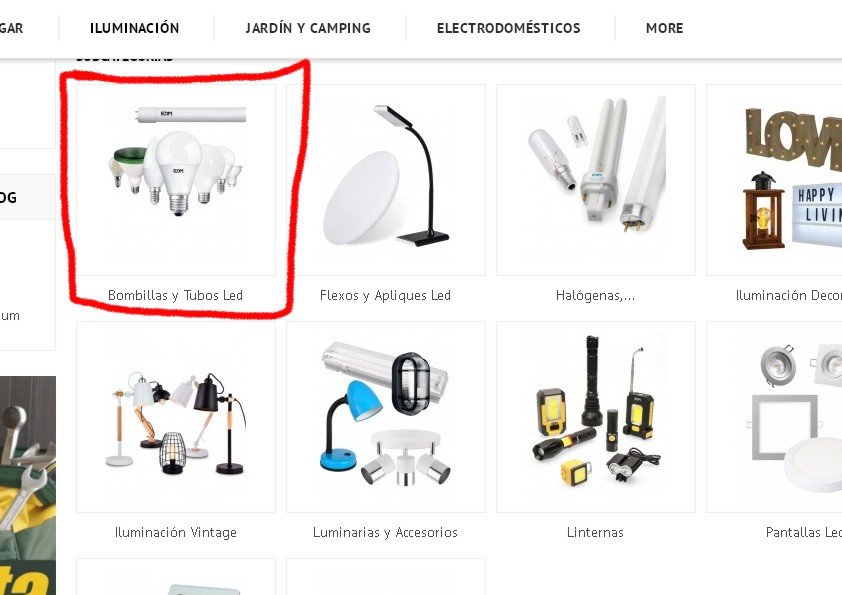
Task: Click the blue desk lamp luminaires image
Action: pos(386,417)
